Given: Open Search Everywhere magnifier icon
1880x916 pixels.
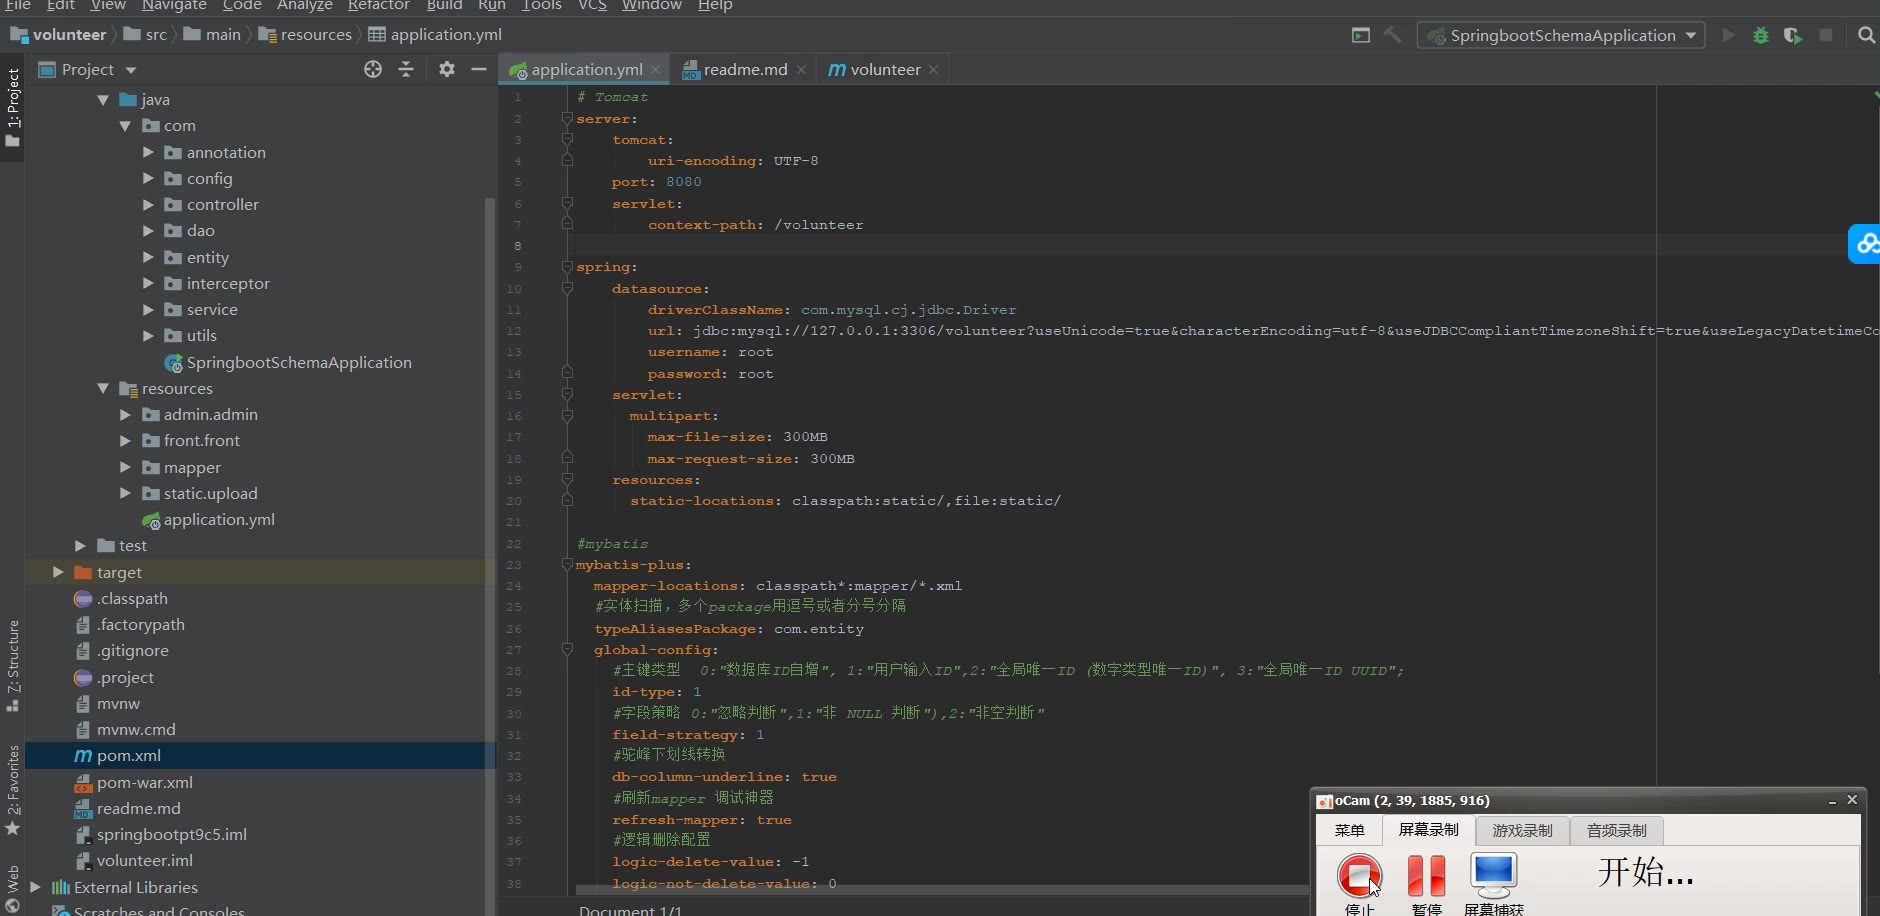Looking at the screenshot, I should coord(1866,35).
